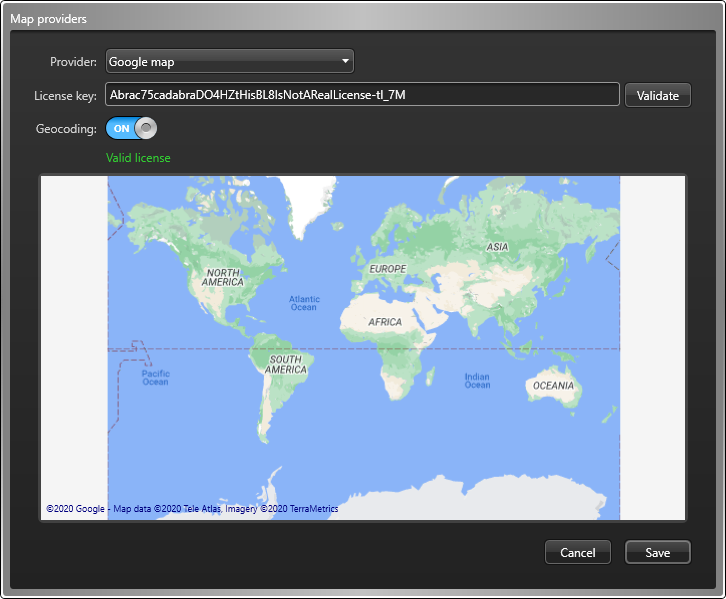This screenshot has width=726, height=599.
Task: Click the South America label on map
Action: pos(285,364)
